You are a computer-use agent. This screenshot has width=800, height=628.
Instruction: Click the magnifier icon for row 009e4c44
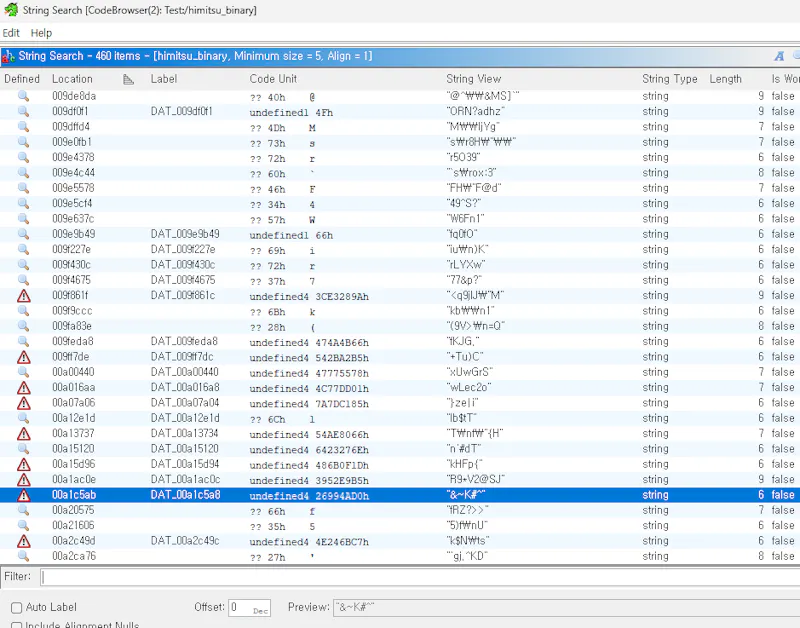tap(23, 172)
